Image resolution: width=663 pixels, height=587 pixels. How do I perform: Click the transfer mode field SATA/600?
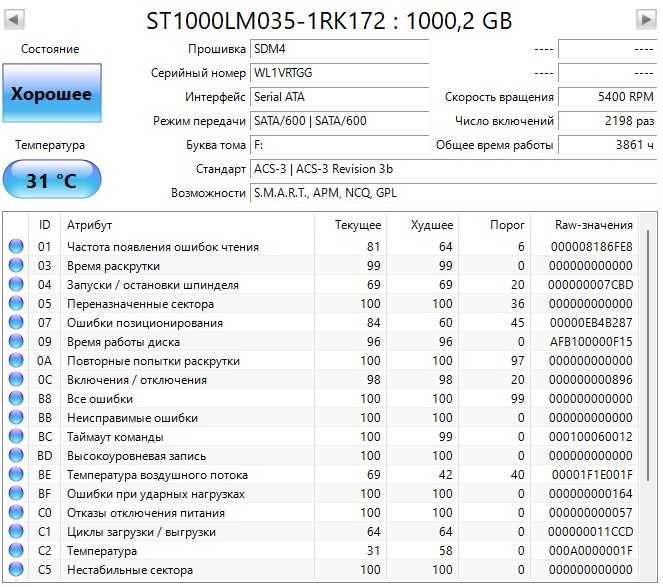(340, 121)
